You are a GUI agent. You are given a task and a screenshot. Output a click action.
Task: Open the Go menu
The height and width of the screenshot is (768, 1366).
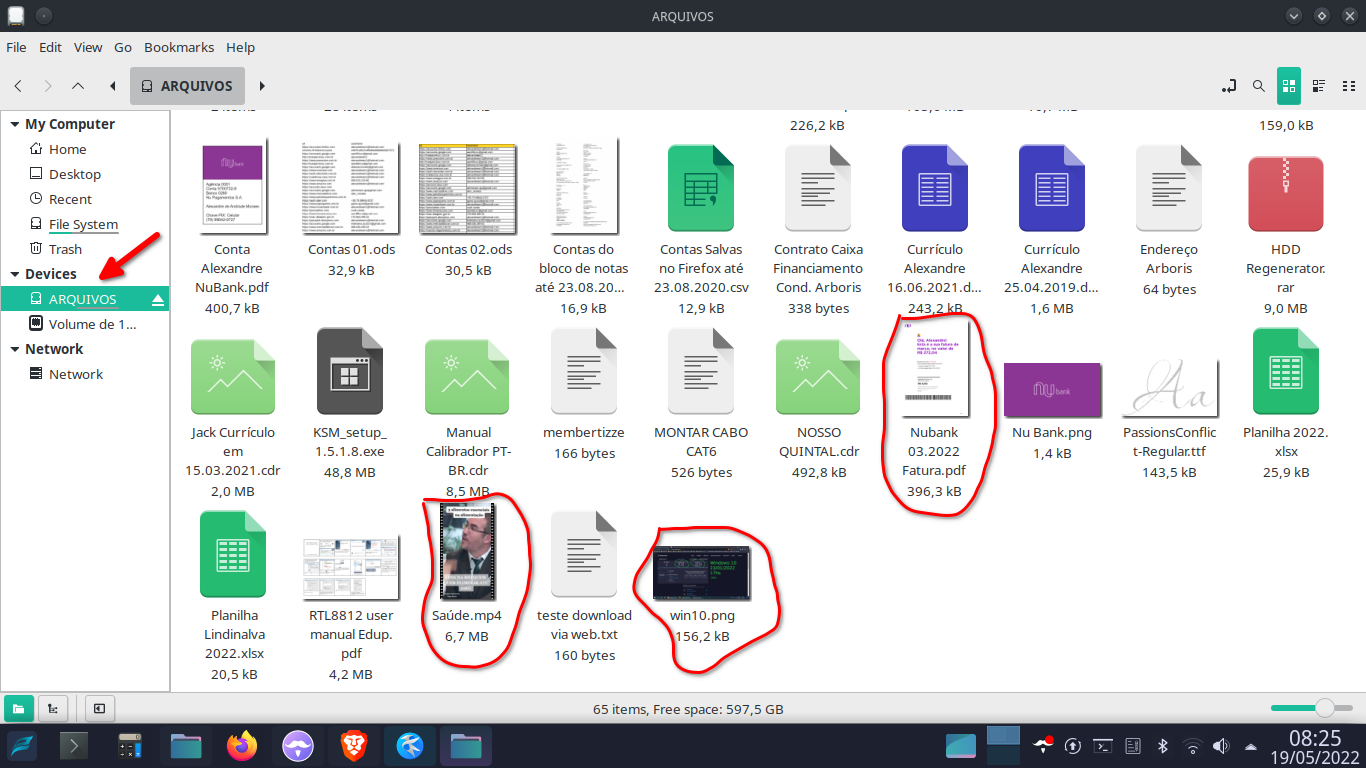tap(123, 47)
